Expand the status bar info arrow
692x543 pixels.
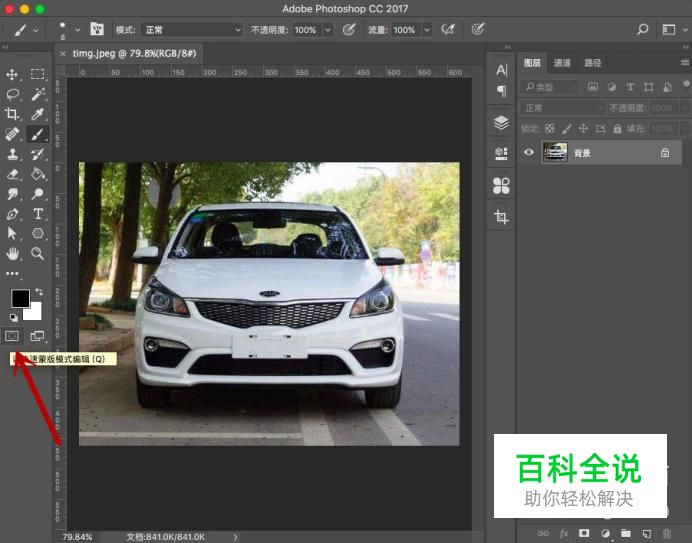pyautogui.click(x=235, y=537)
